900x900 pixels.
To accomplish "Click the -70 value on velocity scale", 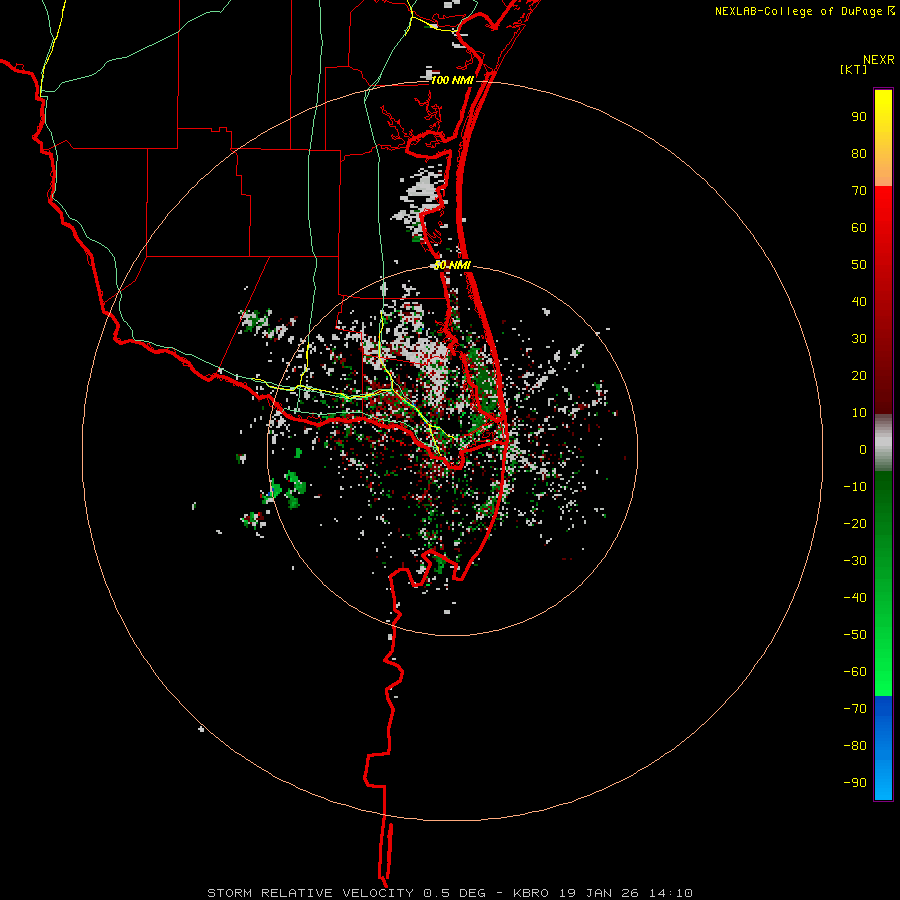I will 855,709.
